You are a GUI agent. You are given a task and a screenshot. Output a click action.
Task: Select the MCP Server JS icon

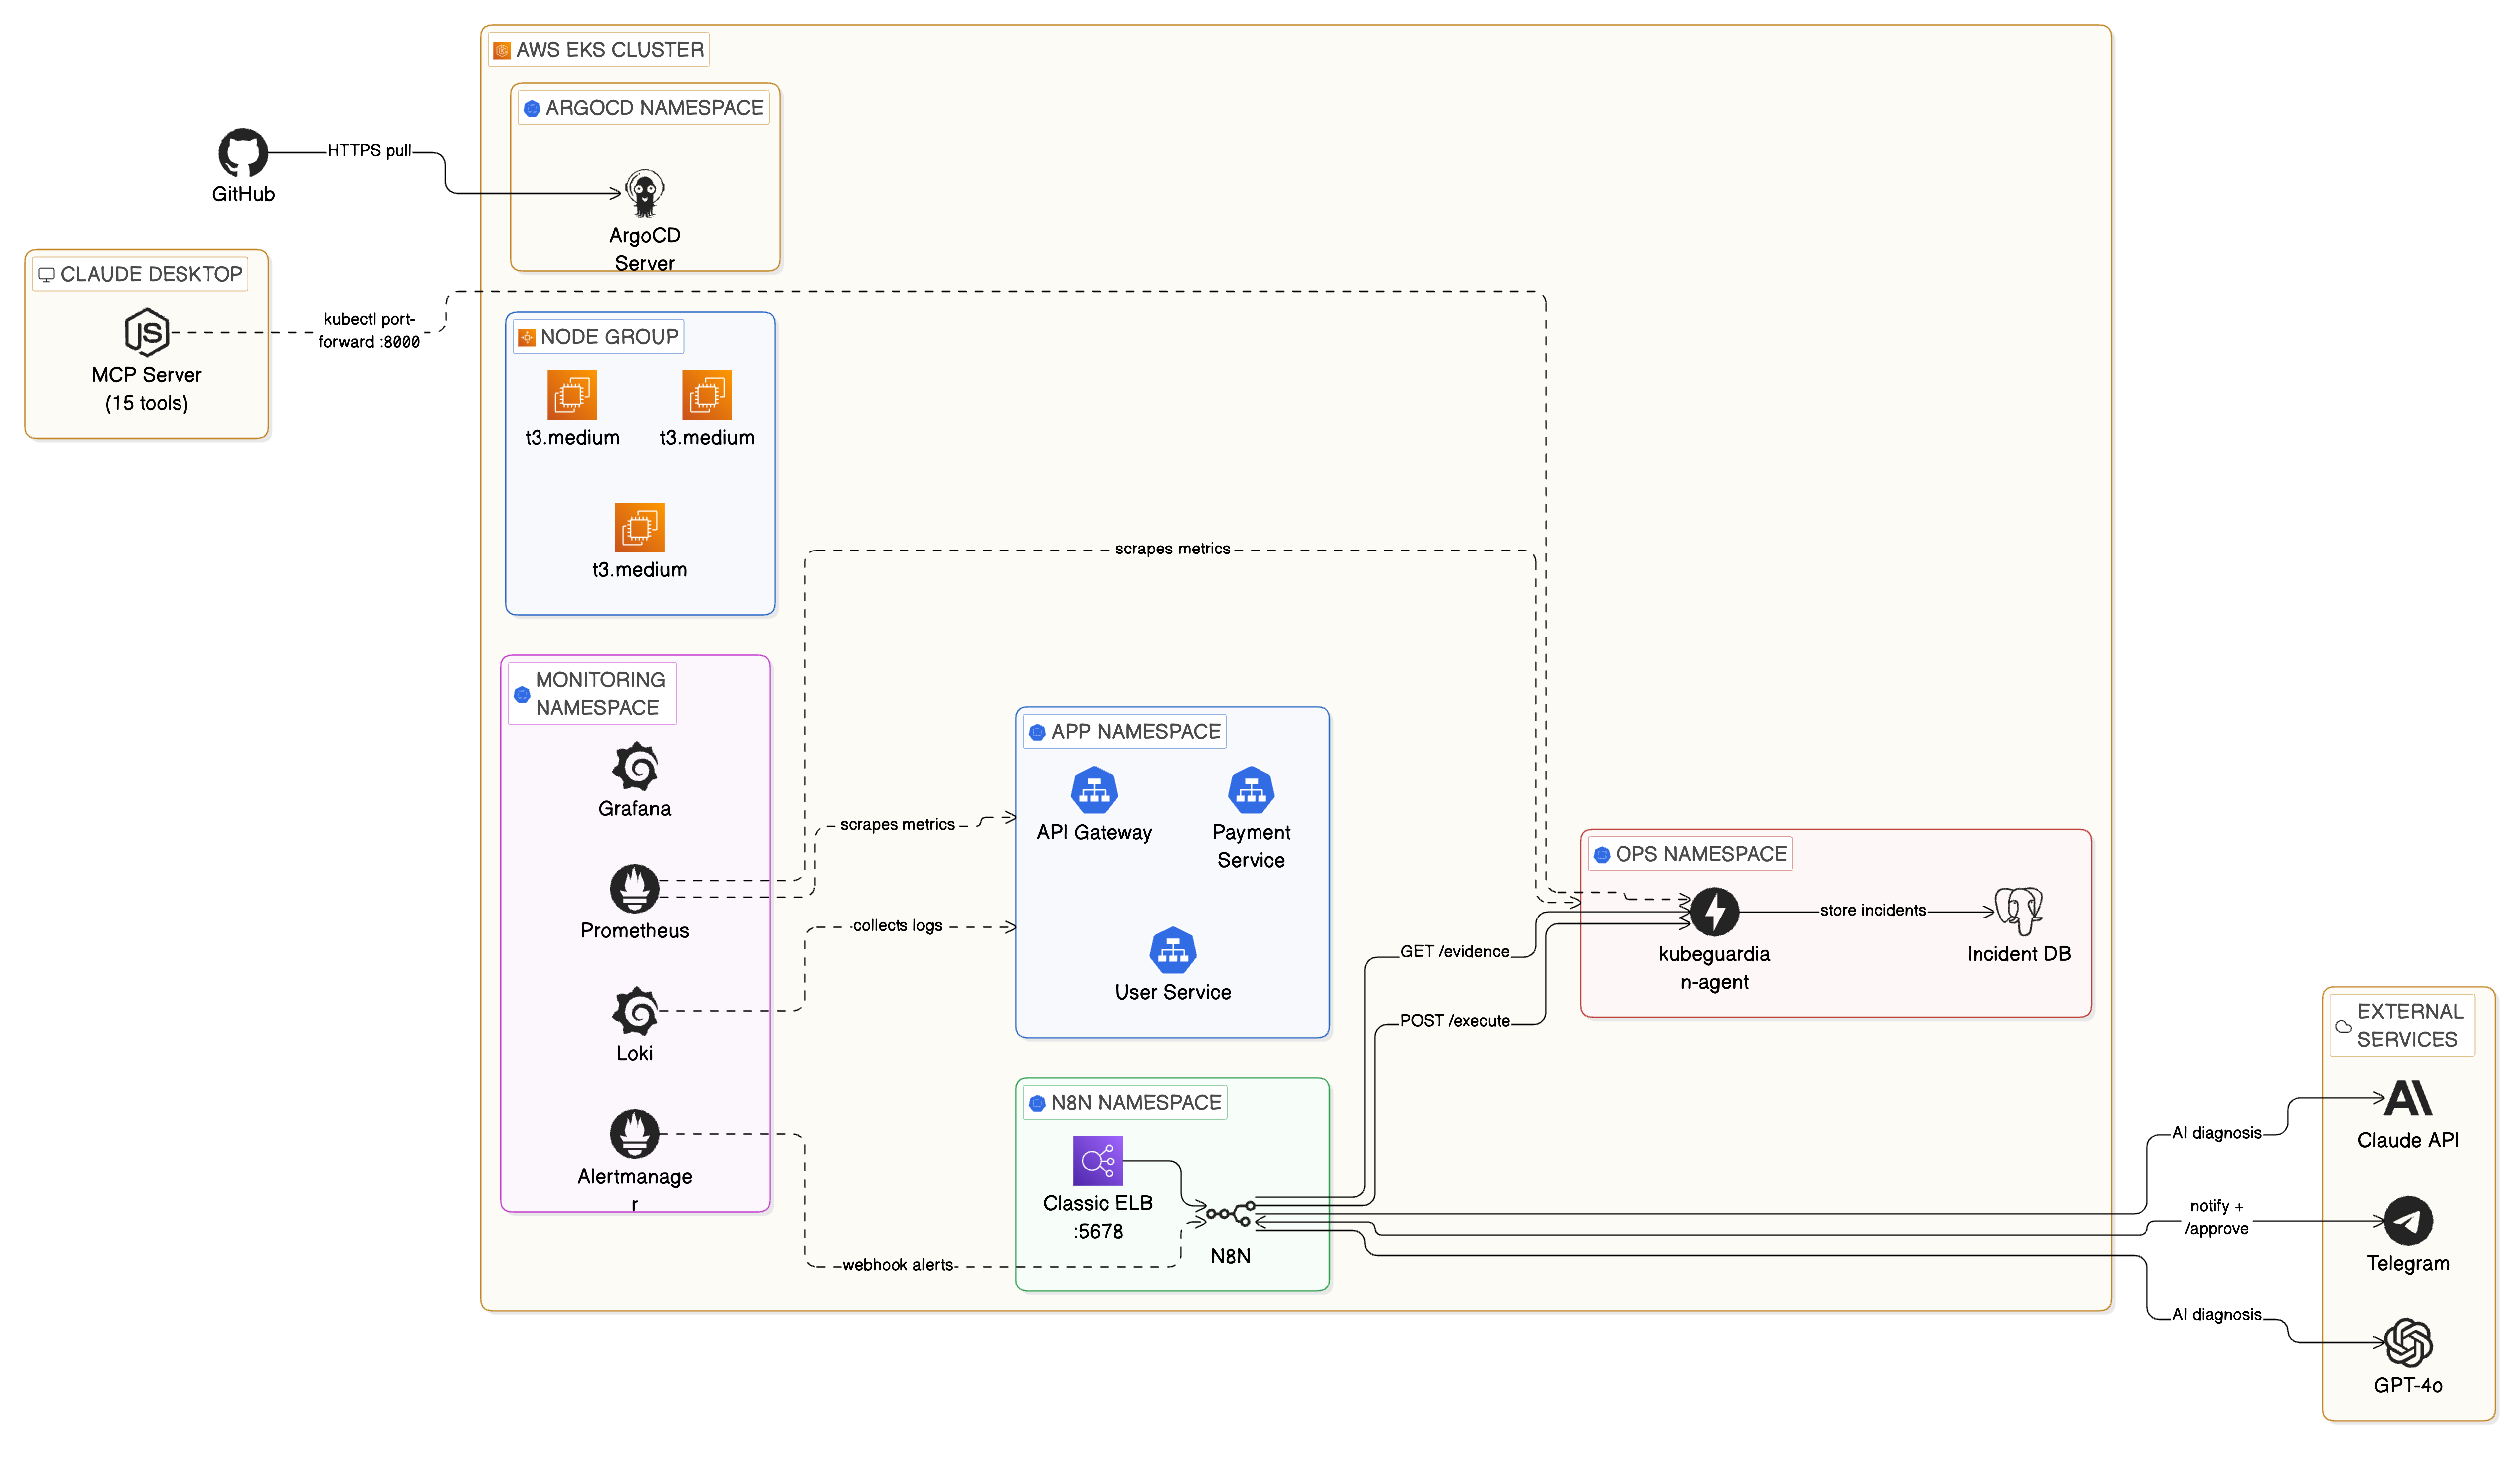(146, 334)
